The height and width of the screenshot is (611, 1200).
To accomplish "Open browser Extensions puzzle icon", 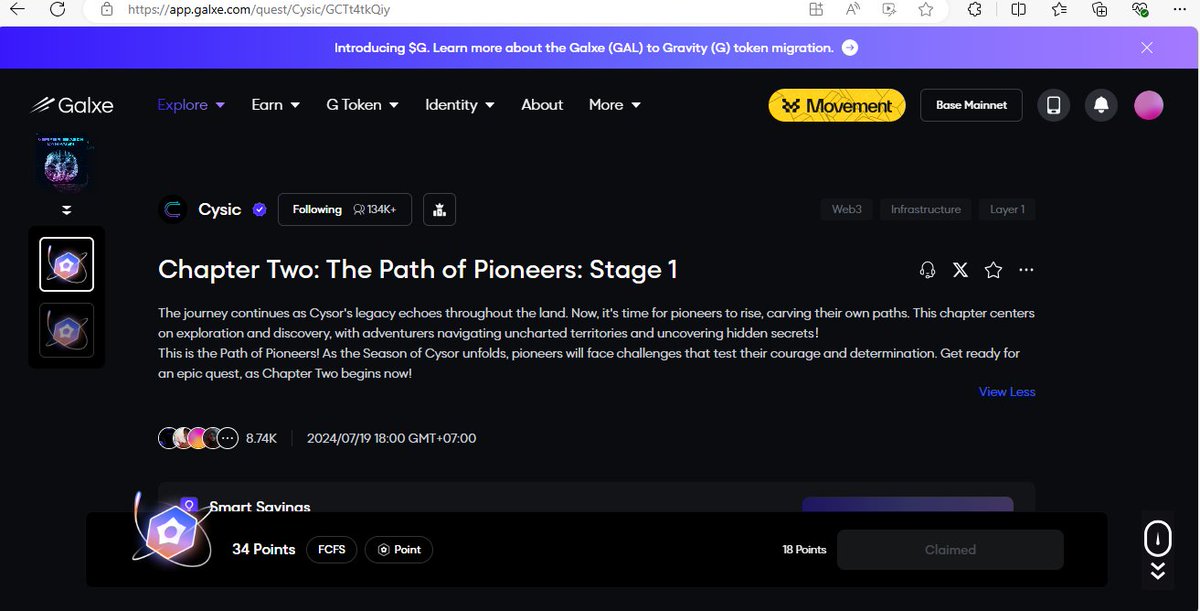I will pyautogui.click(x=975, y=9).
